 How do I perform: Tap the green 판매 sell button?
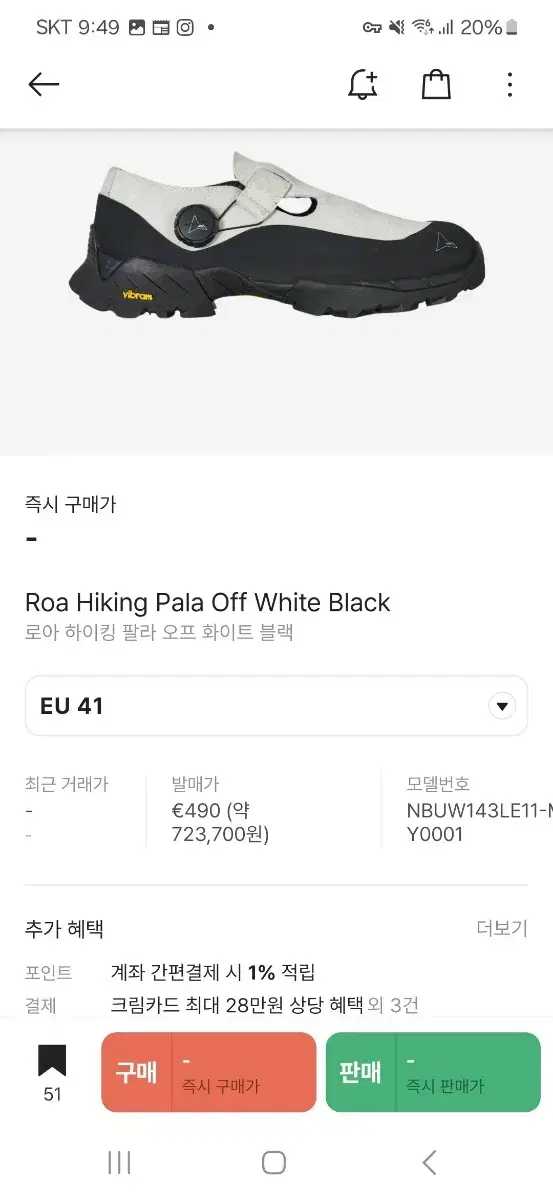433,1073
